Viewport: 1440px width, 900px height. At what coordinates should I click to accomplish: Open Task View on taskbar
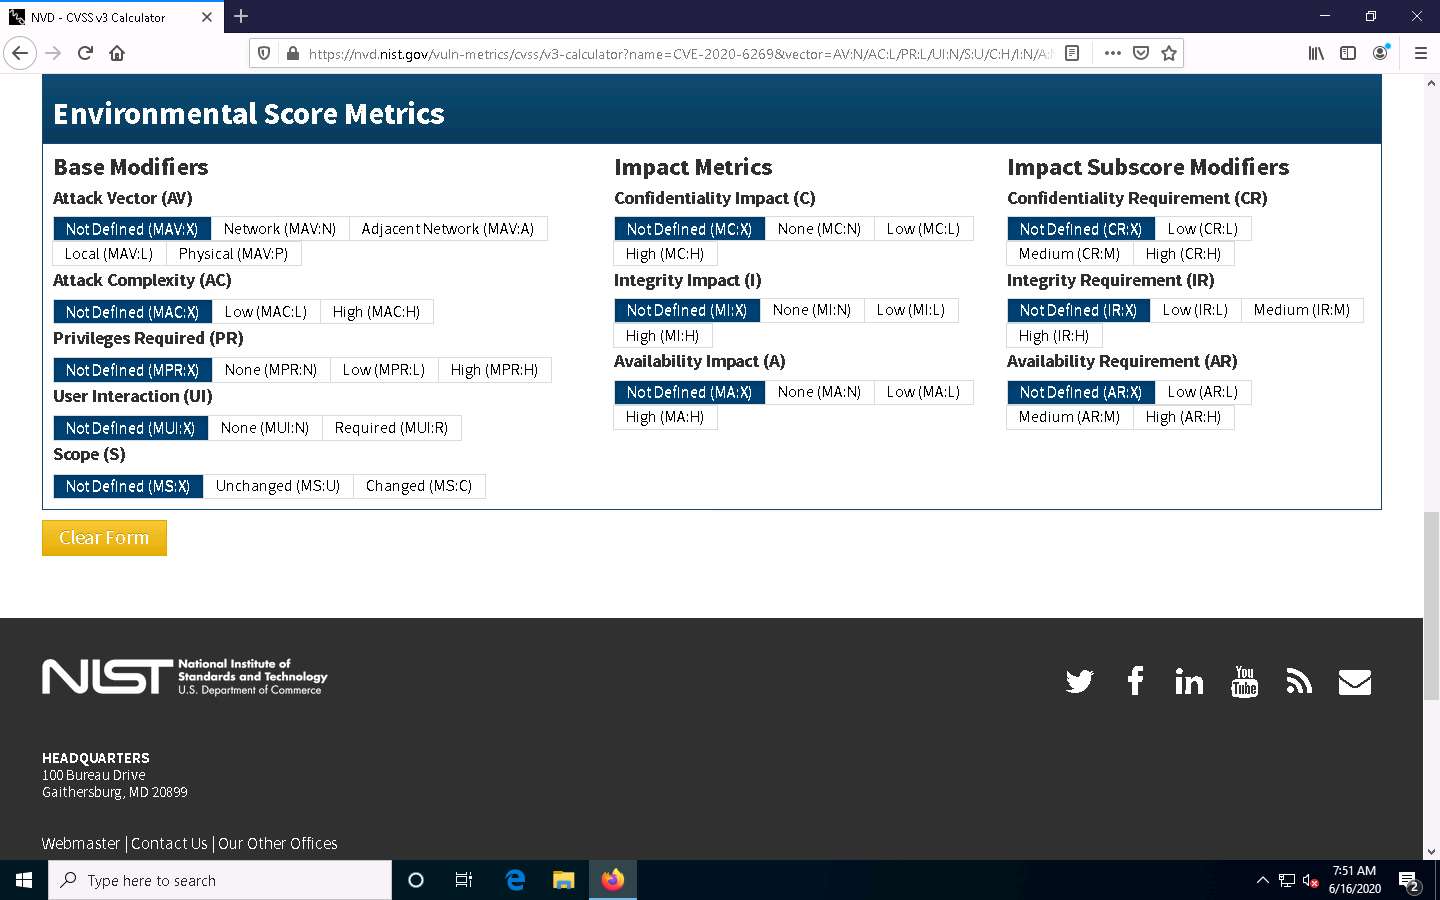pos(464,880)
